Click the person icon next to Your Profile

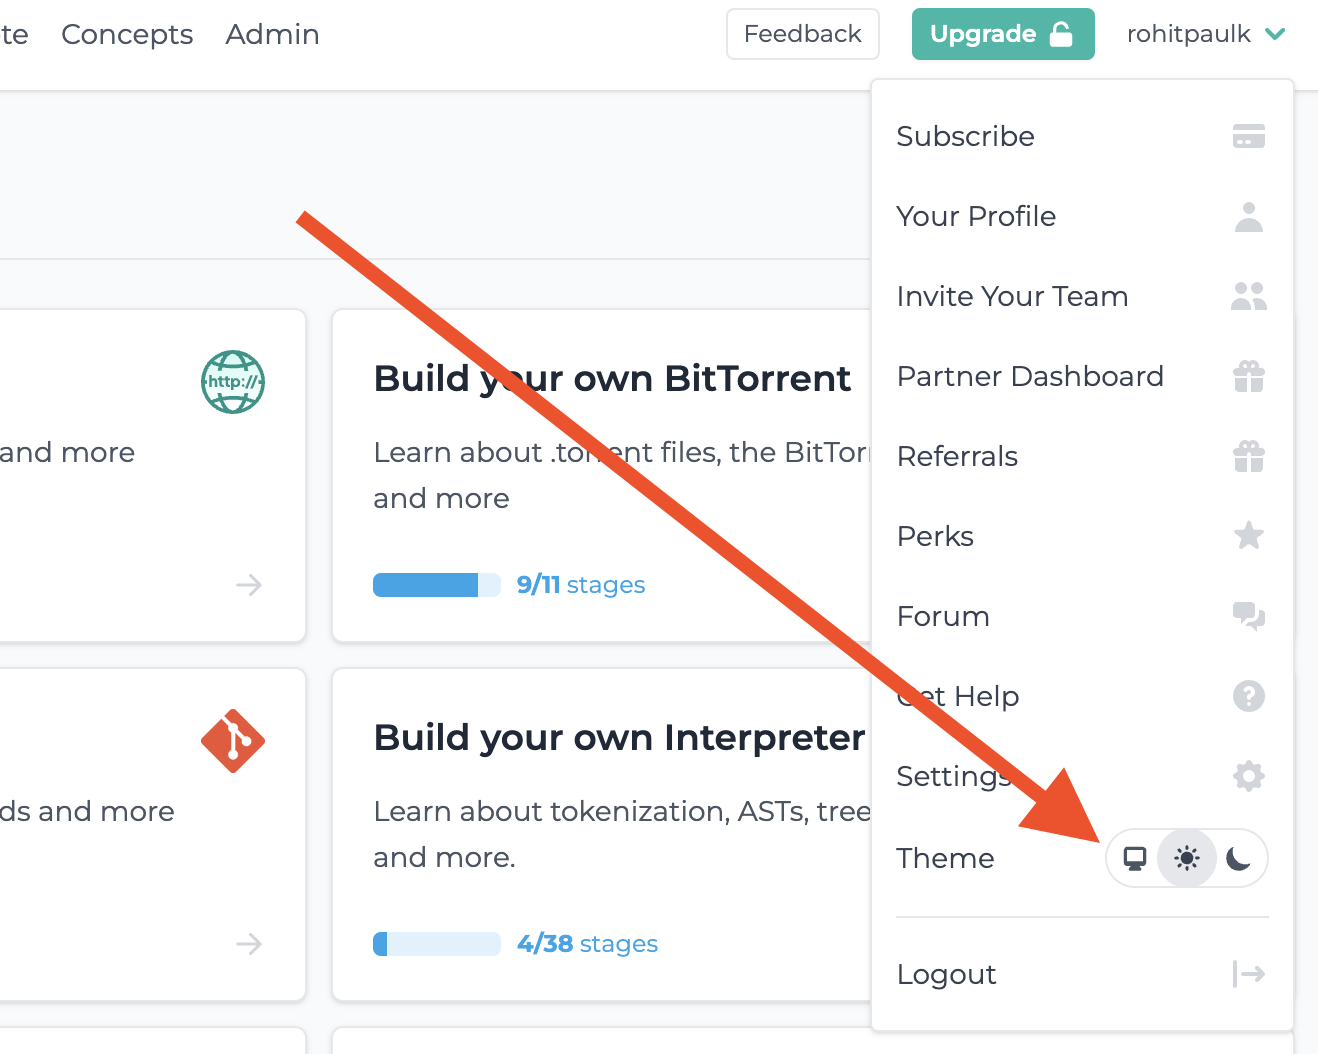(x=1248, y=216)
